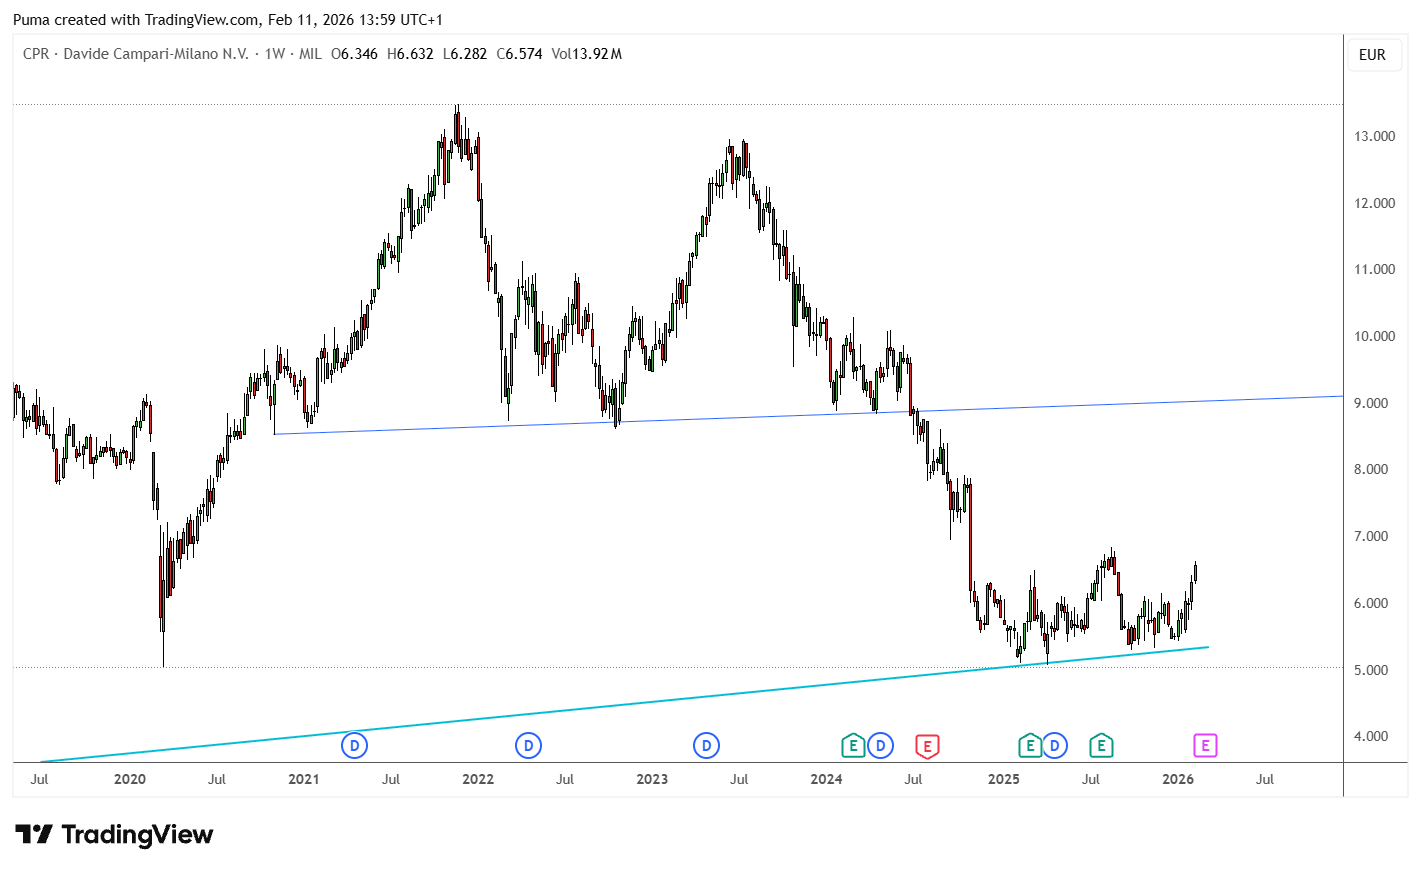The width and height of the screenshot is (1421, 872).
Task: Open the red earnings E marker
Action: (927, 745)
